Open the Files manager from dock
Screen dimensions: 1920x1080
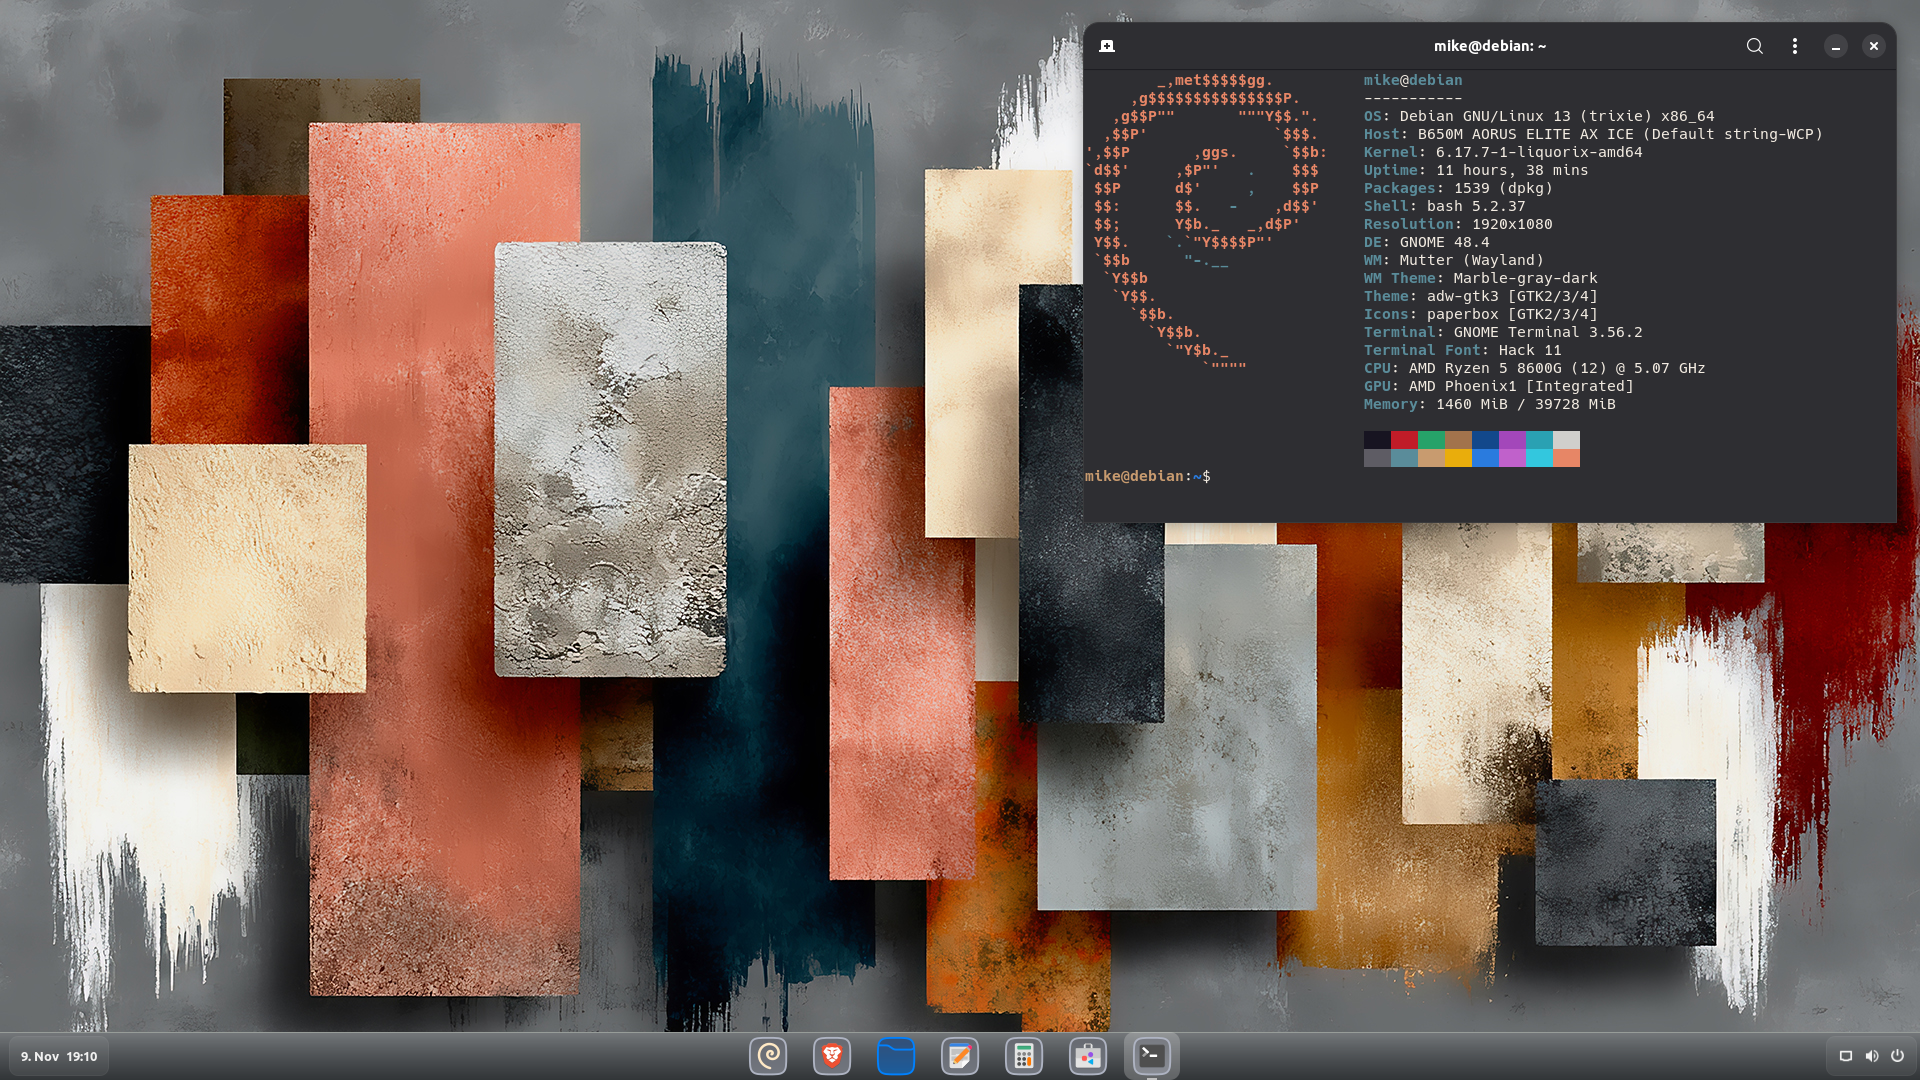[896, 1056]
